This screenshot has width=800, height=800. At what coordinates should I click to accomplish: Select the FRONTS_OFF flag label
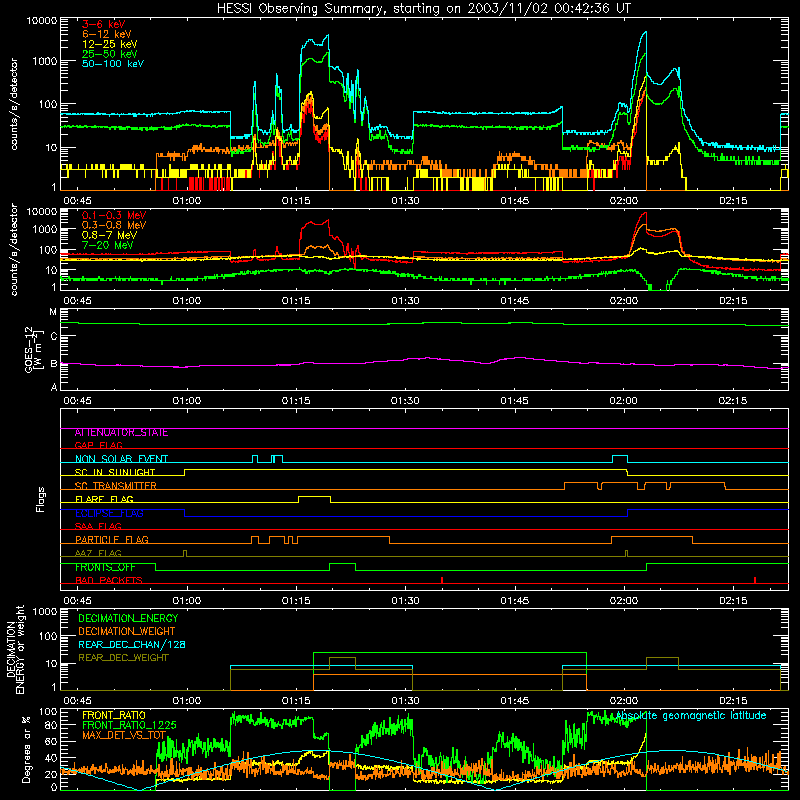click(105, 567)
